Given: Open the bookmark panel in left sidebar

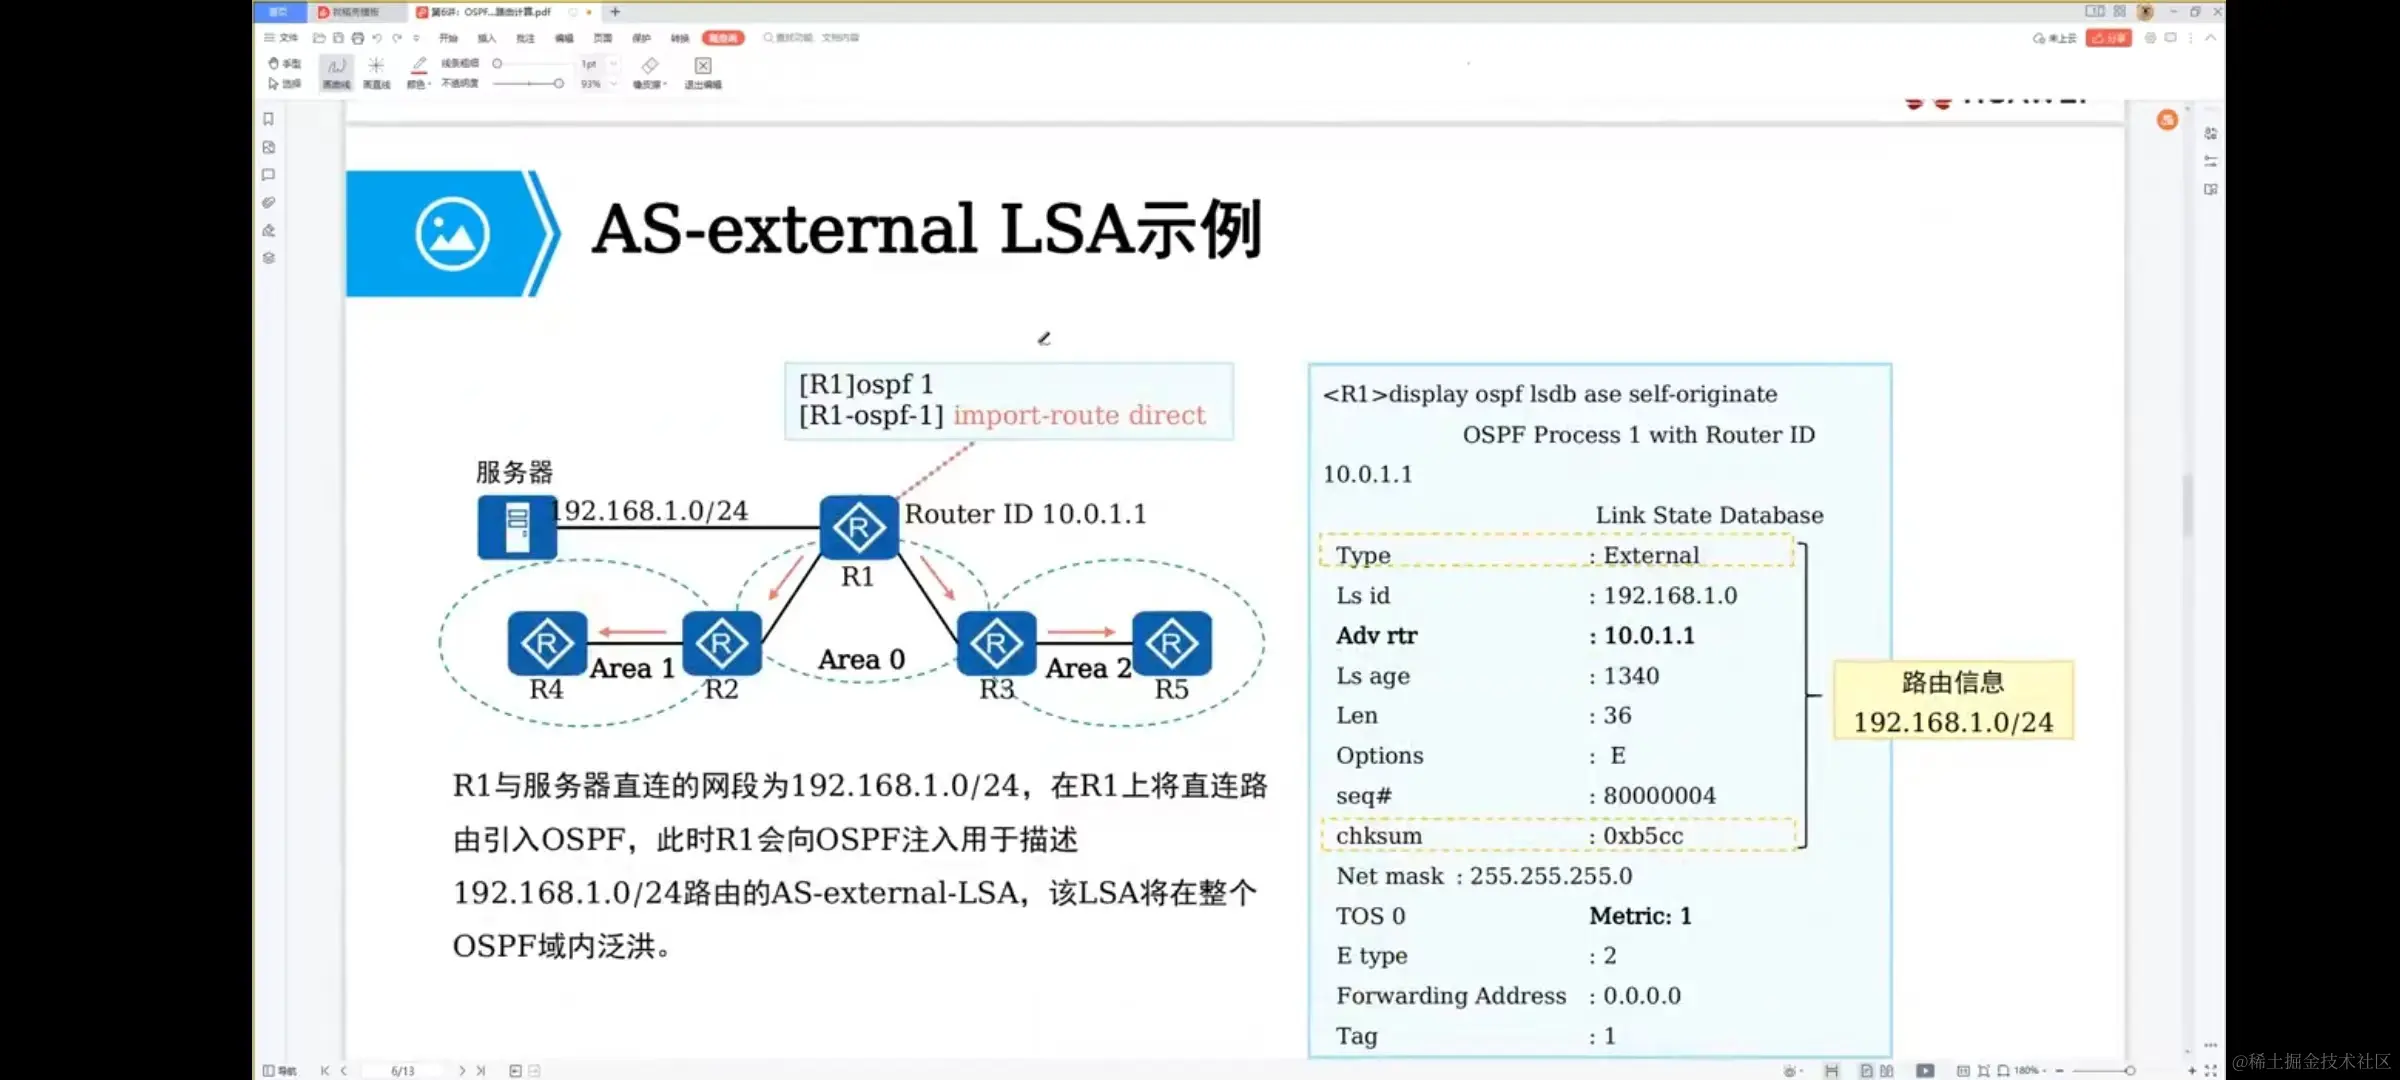Looking at the screenshot, I should pyautogui.click(x=268, y=119).
